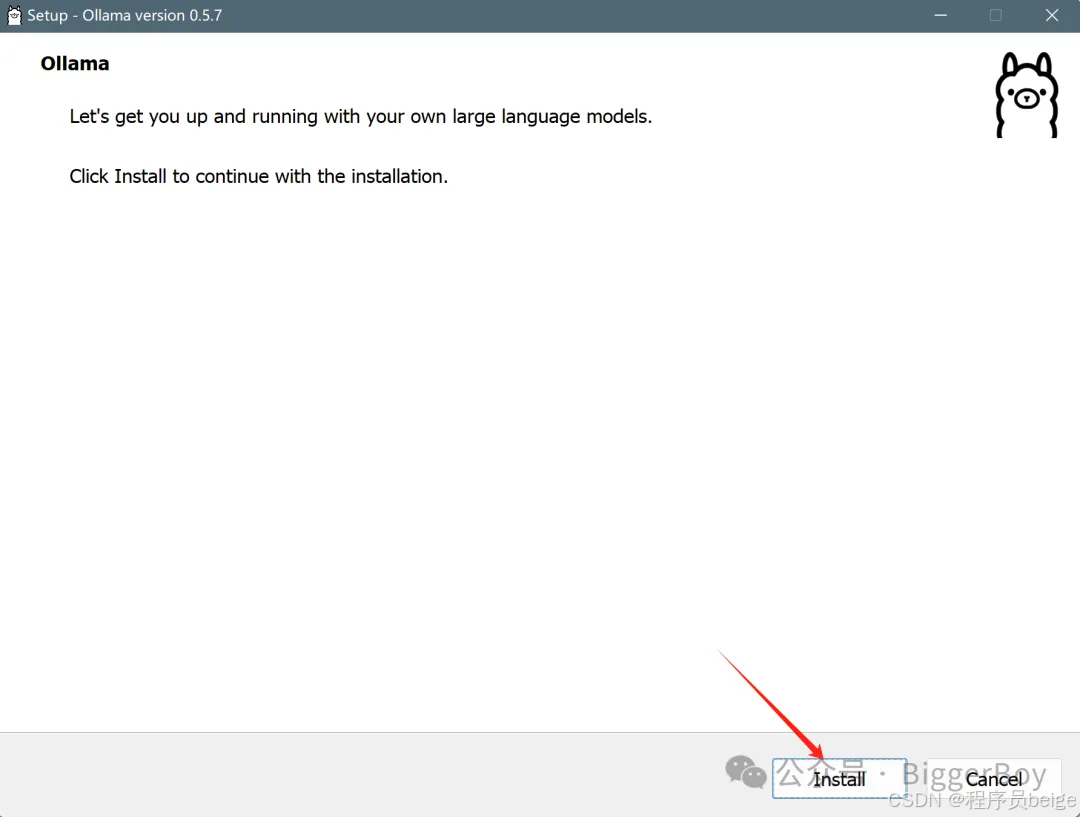Click the 'Setup - Ollama version 0.5.7' title
The image size is (1080, 817).
point(125,15)
